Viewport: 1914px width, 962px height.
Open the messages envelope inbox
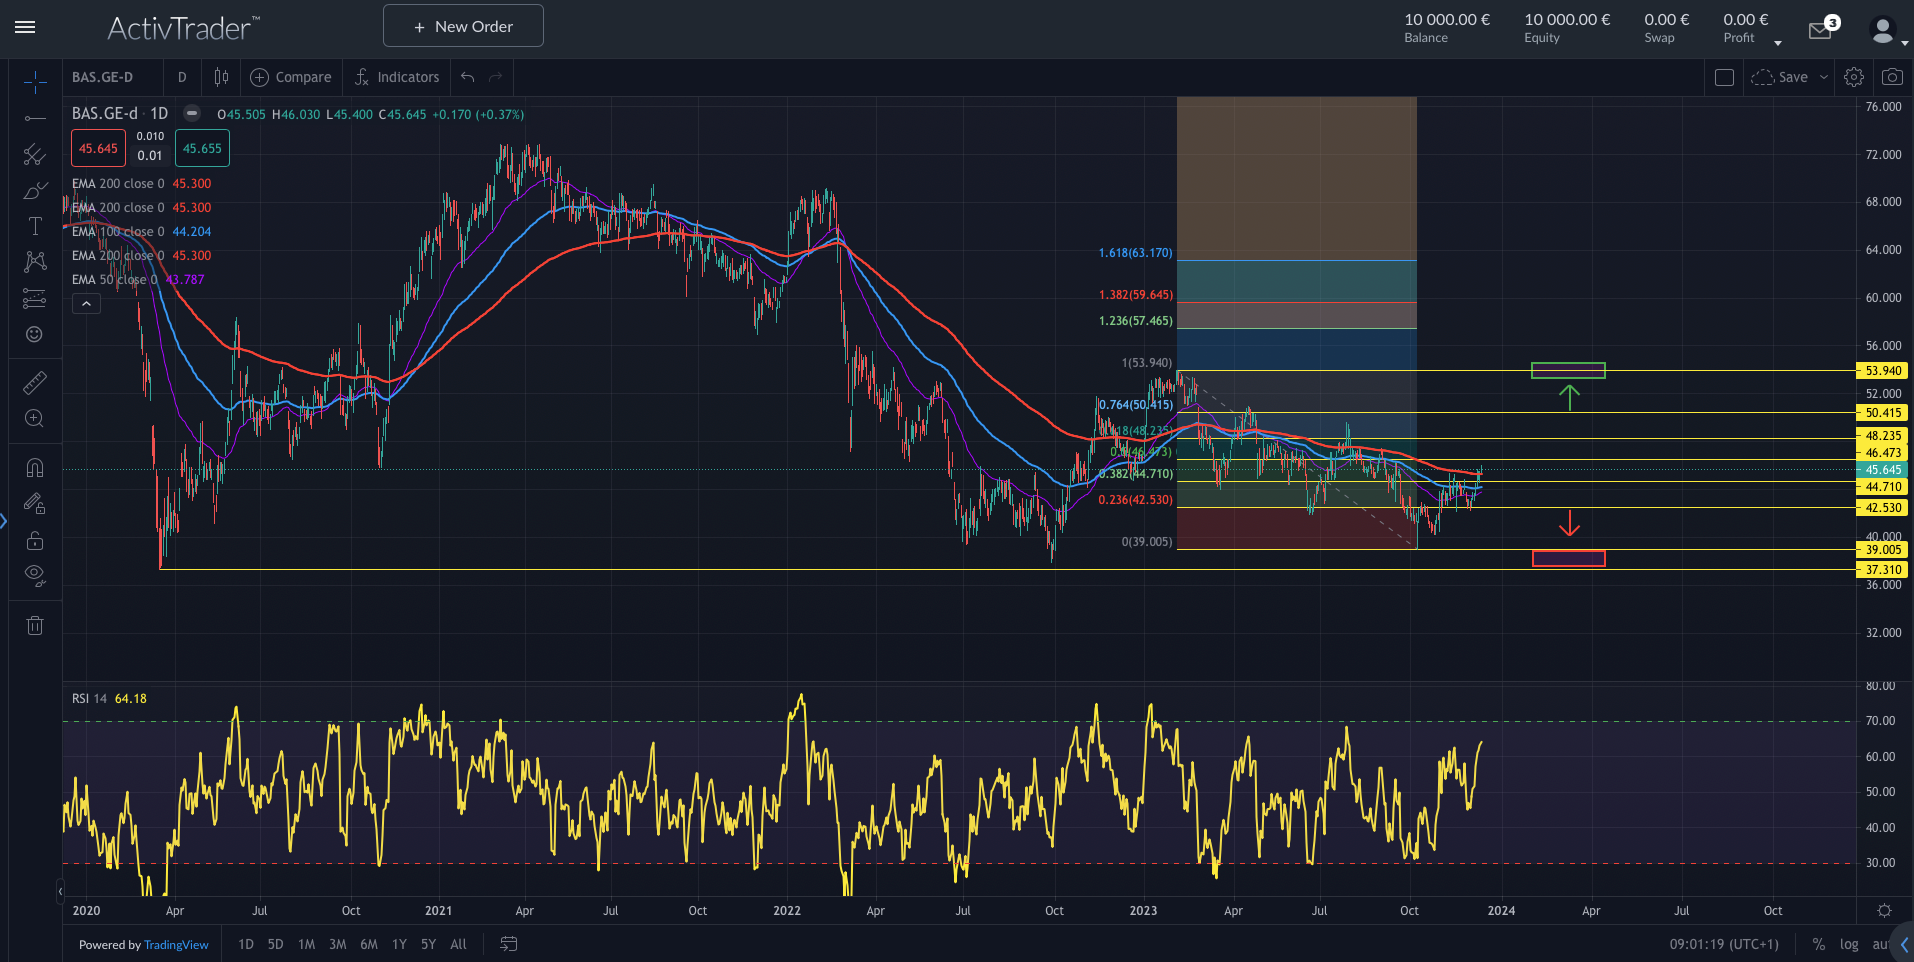(1820, 31)
